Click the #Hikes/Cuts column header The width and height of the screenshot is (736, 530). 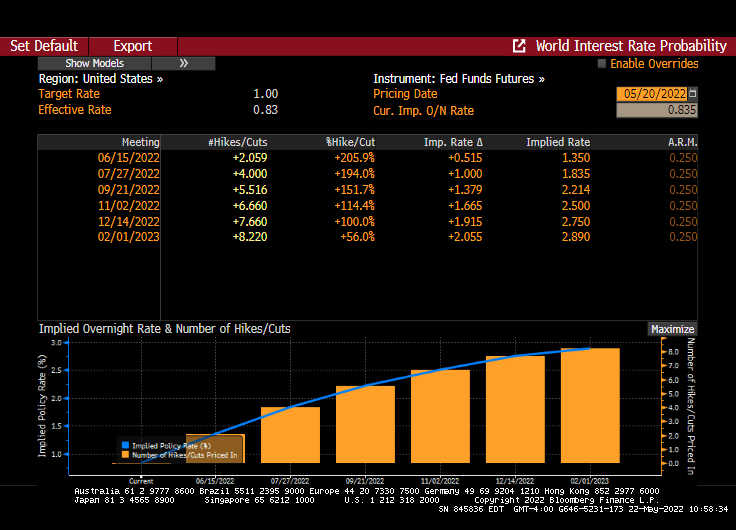pos(237,142)
